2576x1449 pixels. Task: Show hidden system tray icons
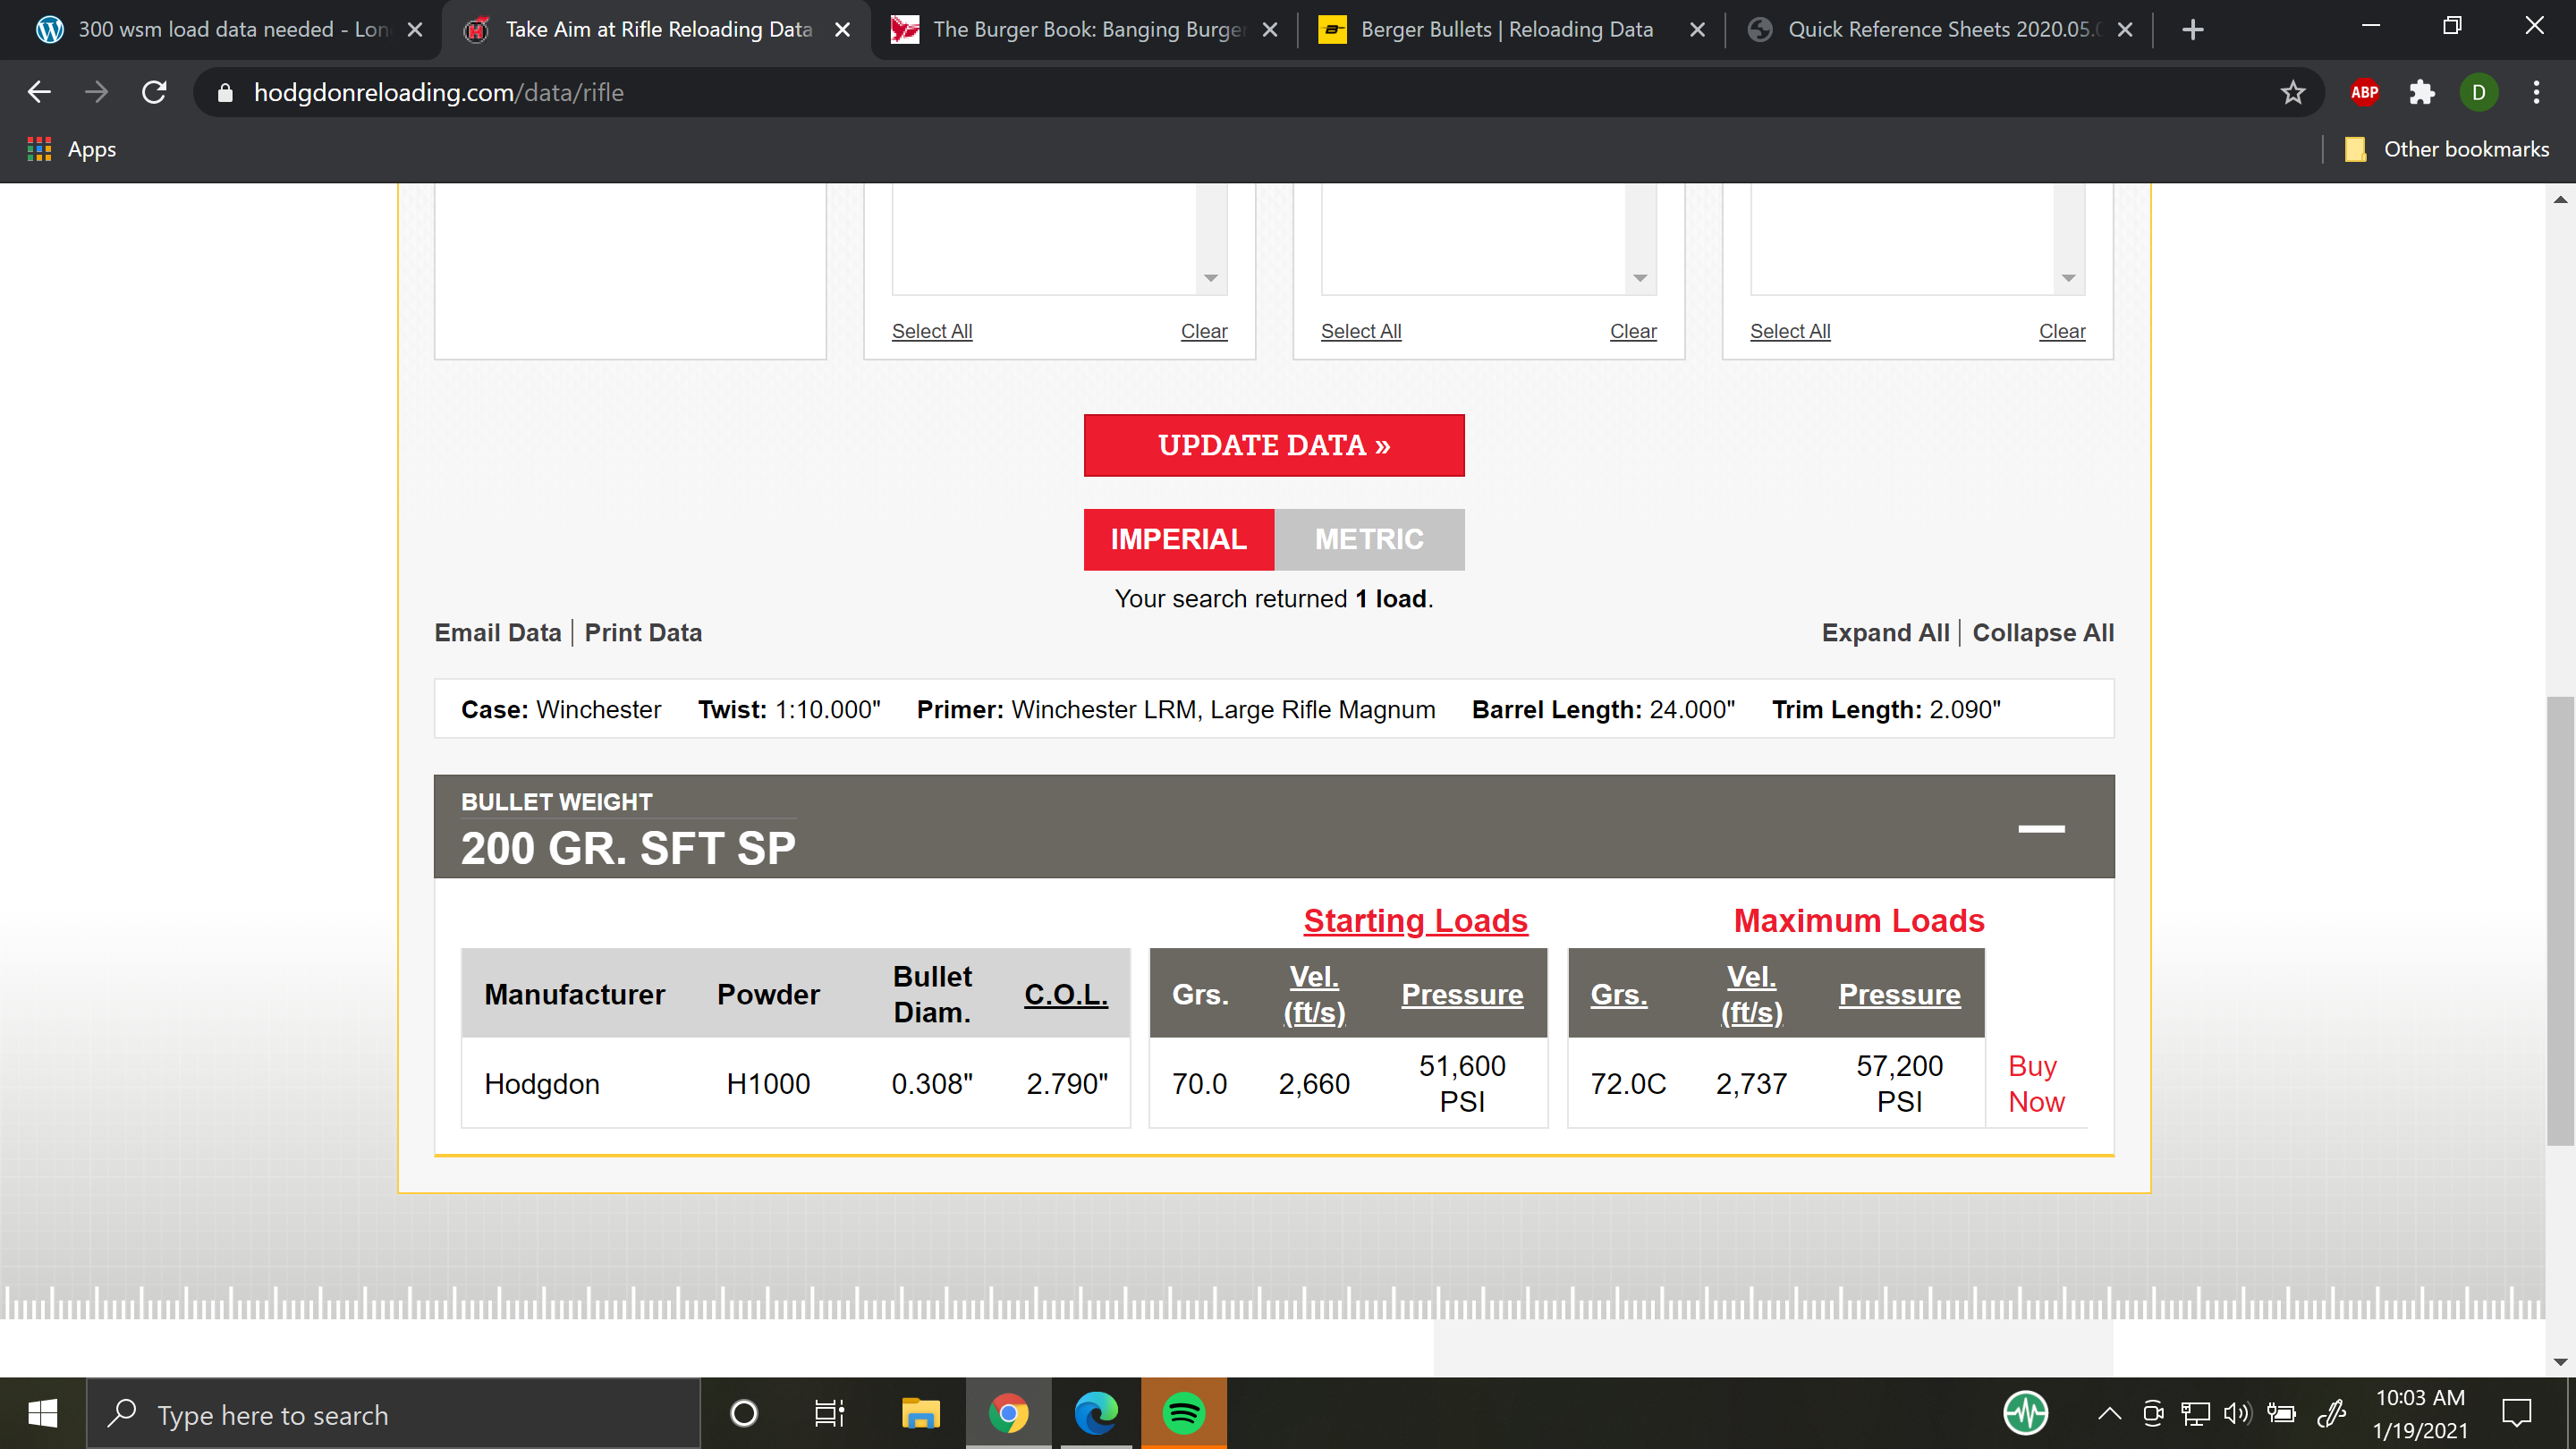(2109, 1413)
